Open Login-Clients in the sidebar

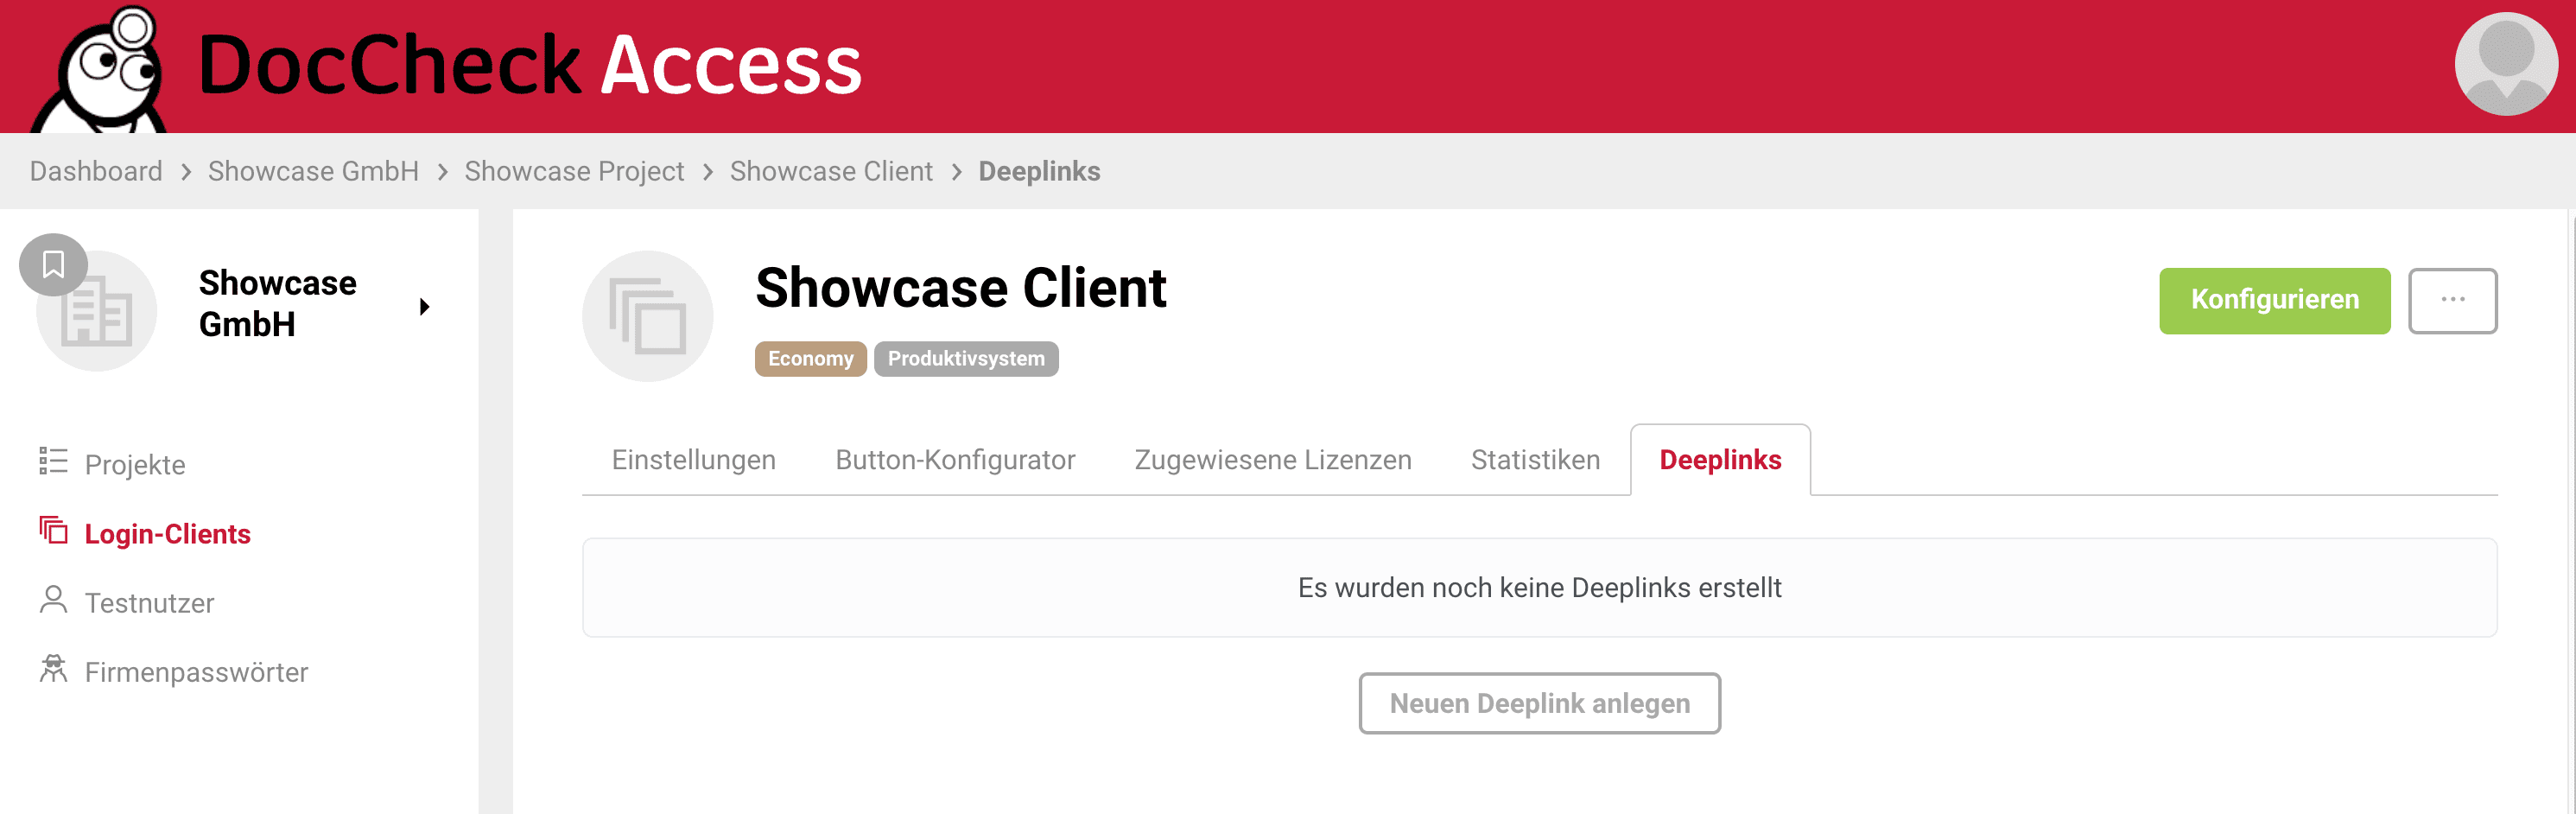click(x=167, y=533)
